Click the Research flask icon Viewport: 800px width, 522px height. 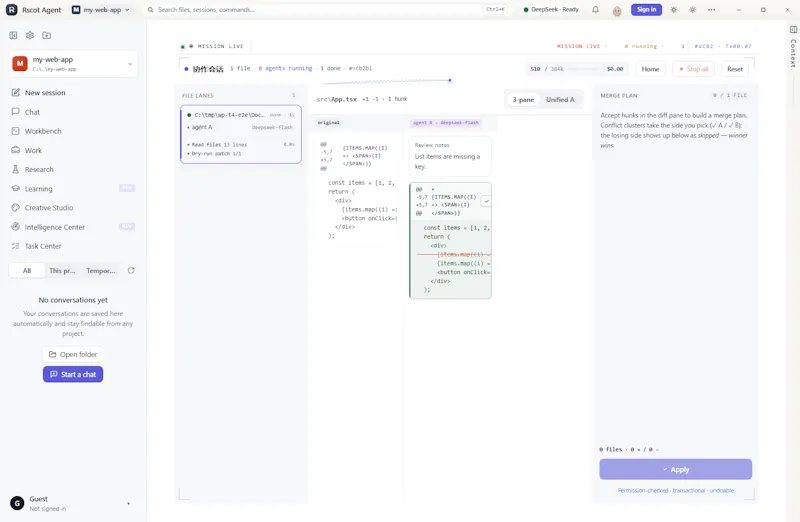click(15, 169)
